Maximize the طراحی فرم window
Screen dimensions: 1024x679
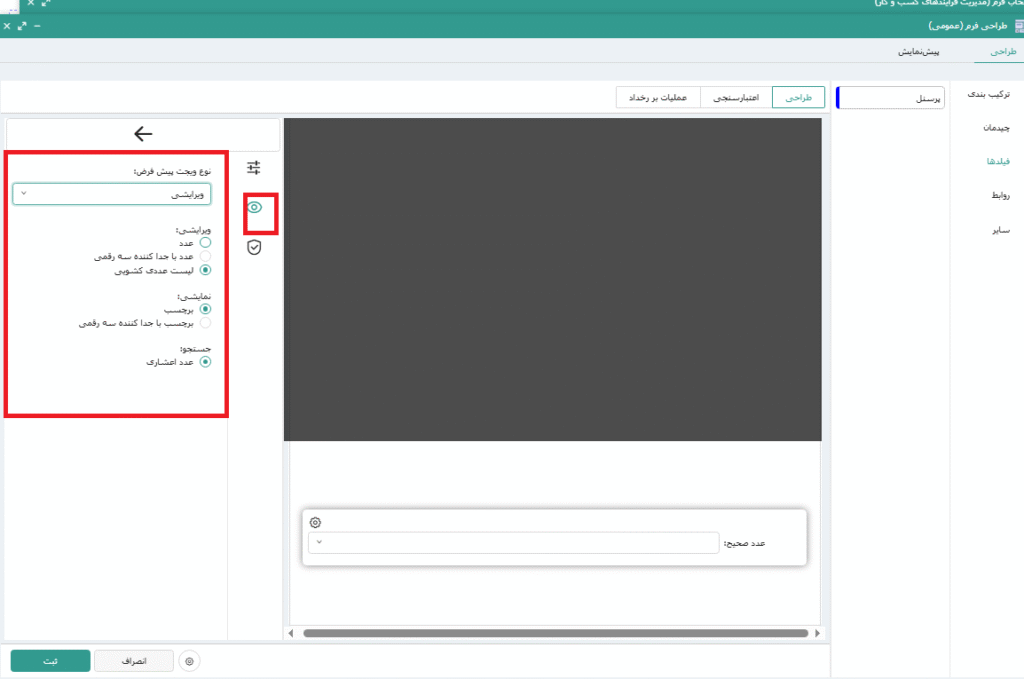coord(22,26)
